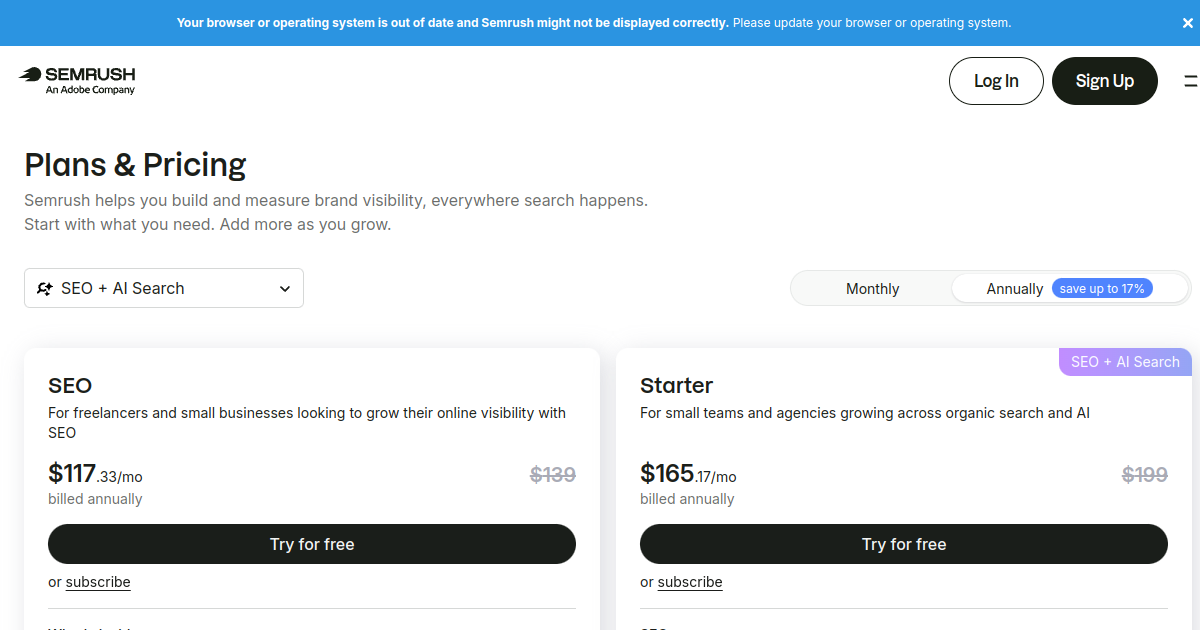
Task: Start free trial for Starter plan
Action: coord(904,544)
